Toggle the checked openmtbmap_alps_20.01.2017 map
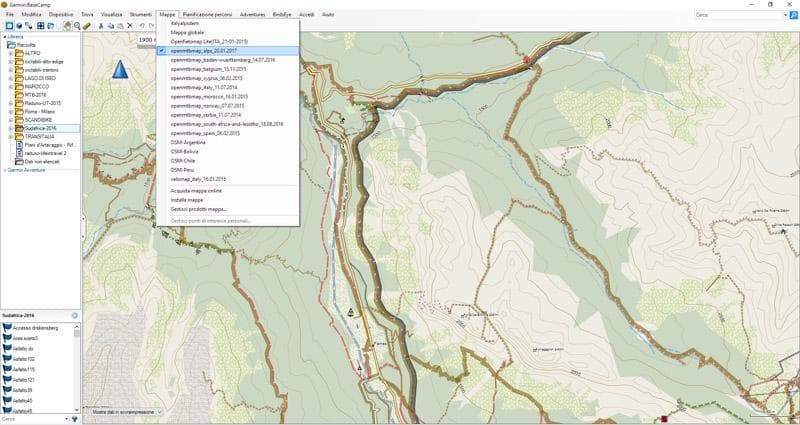800x425 pixels. (x=228, y=51)
